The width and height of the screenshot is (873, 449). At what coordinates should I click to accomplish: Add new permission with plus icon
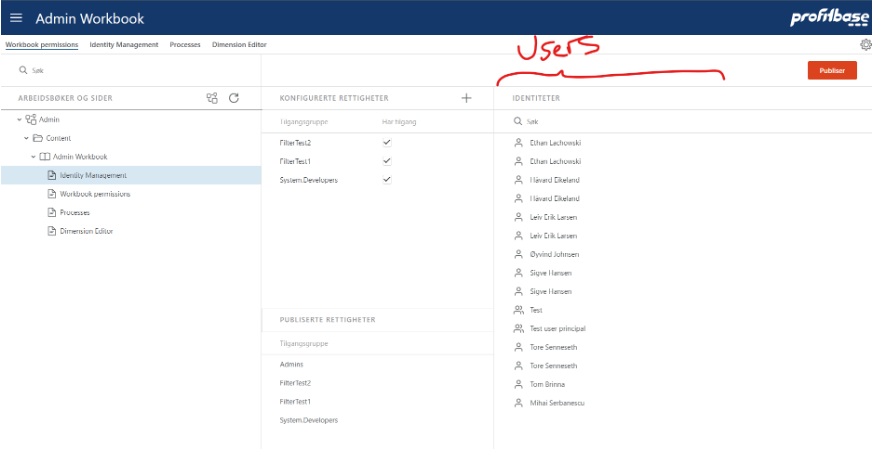coord(466,98)
